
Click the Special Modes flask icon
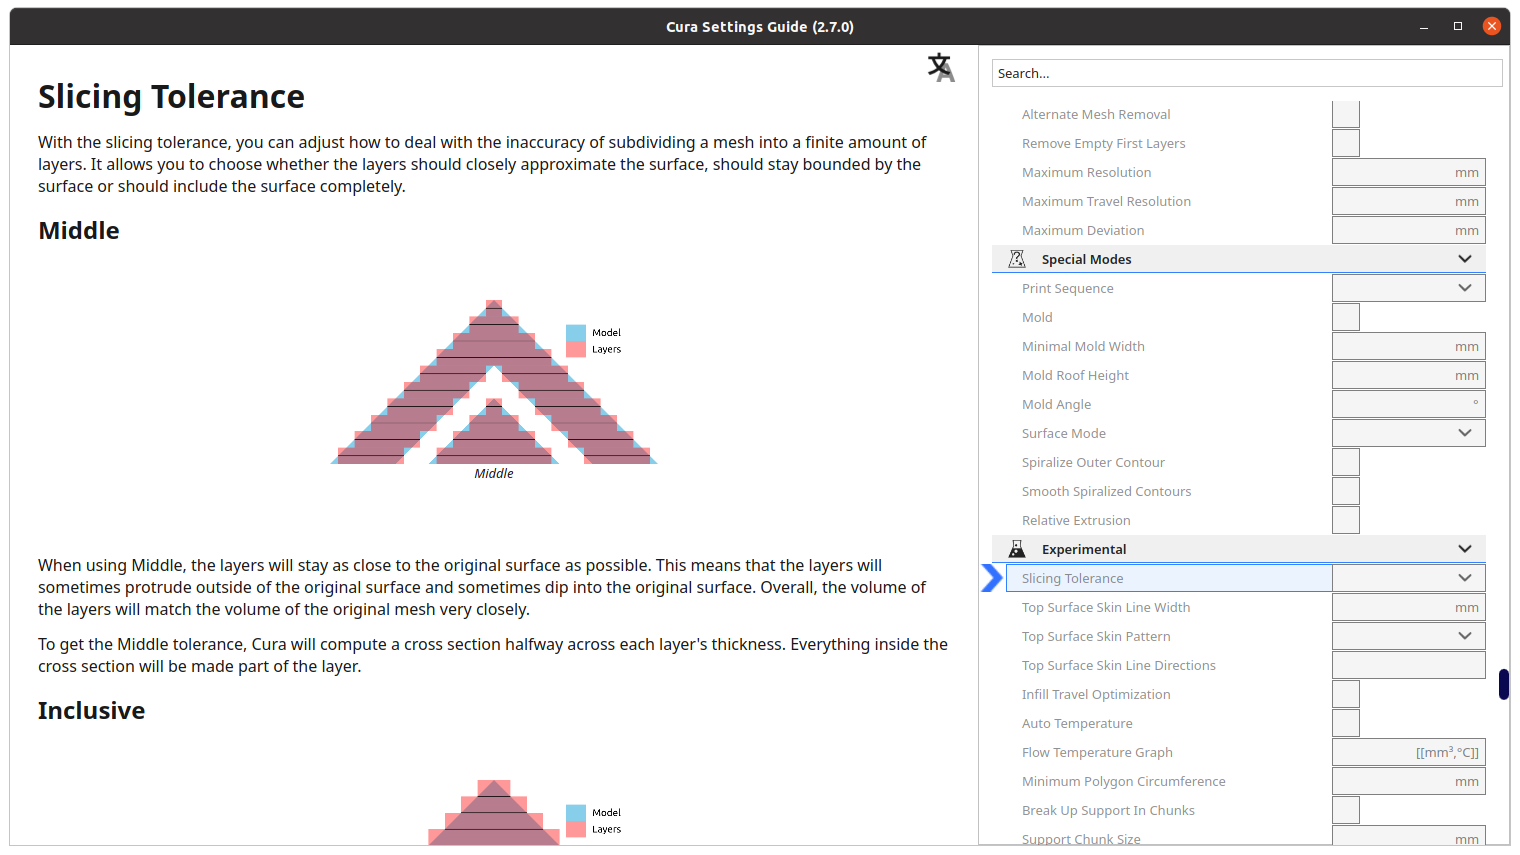pos(1017,259)
